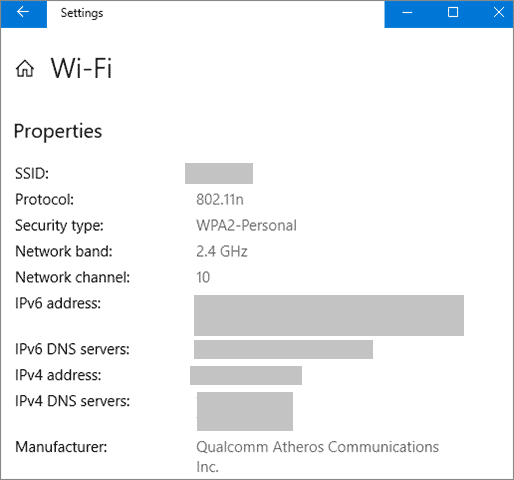This screenshot has height=480, width=514.
Task: Click the 2.4 GHz network band value
Action: tap(222, 251)
